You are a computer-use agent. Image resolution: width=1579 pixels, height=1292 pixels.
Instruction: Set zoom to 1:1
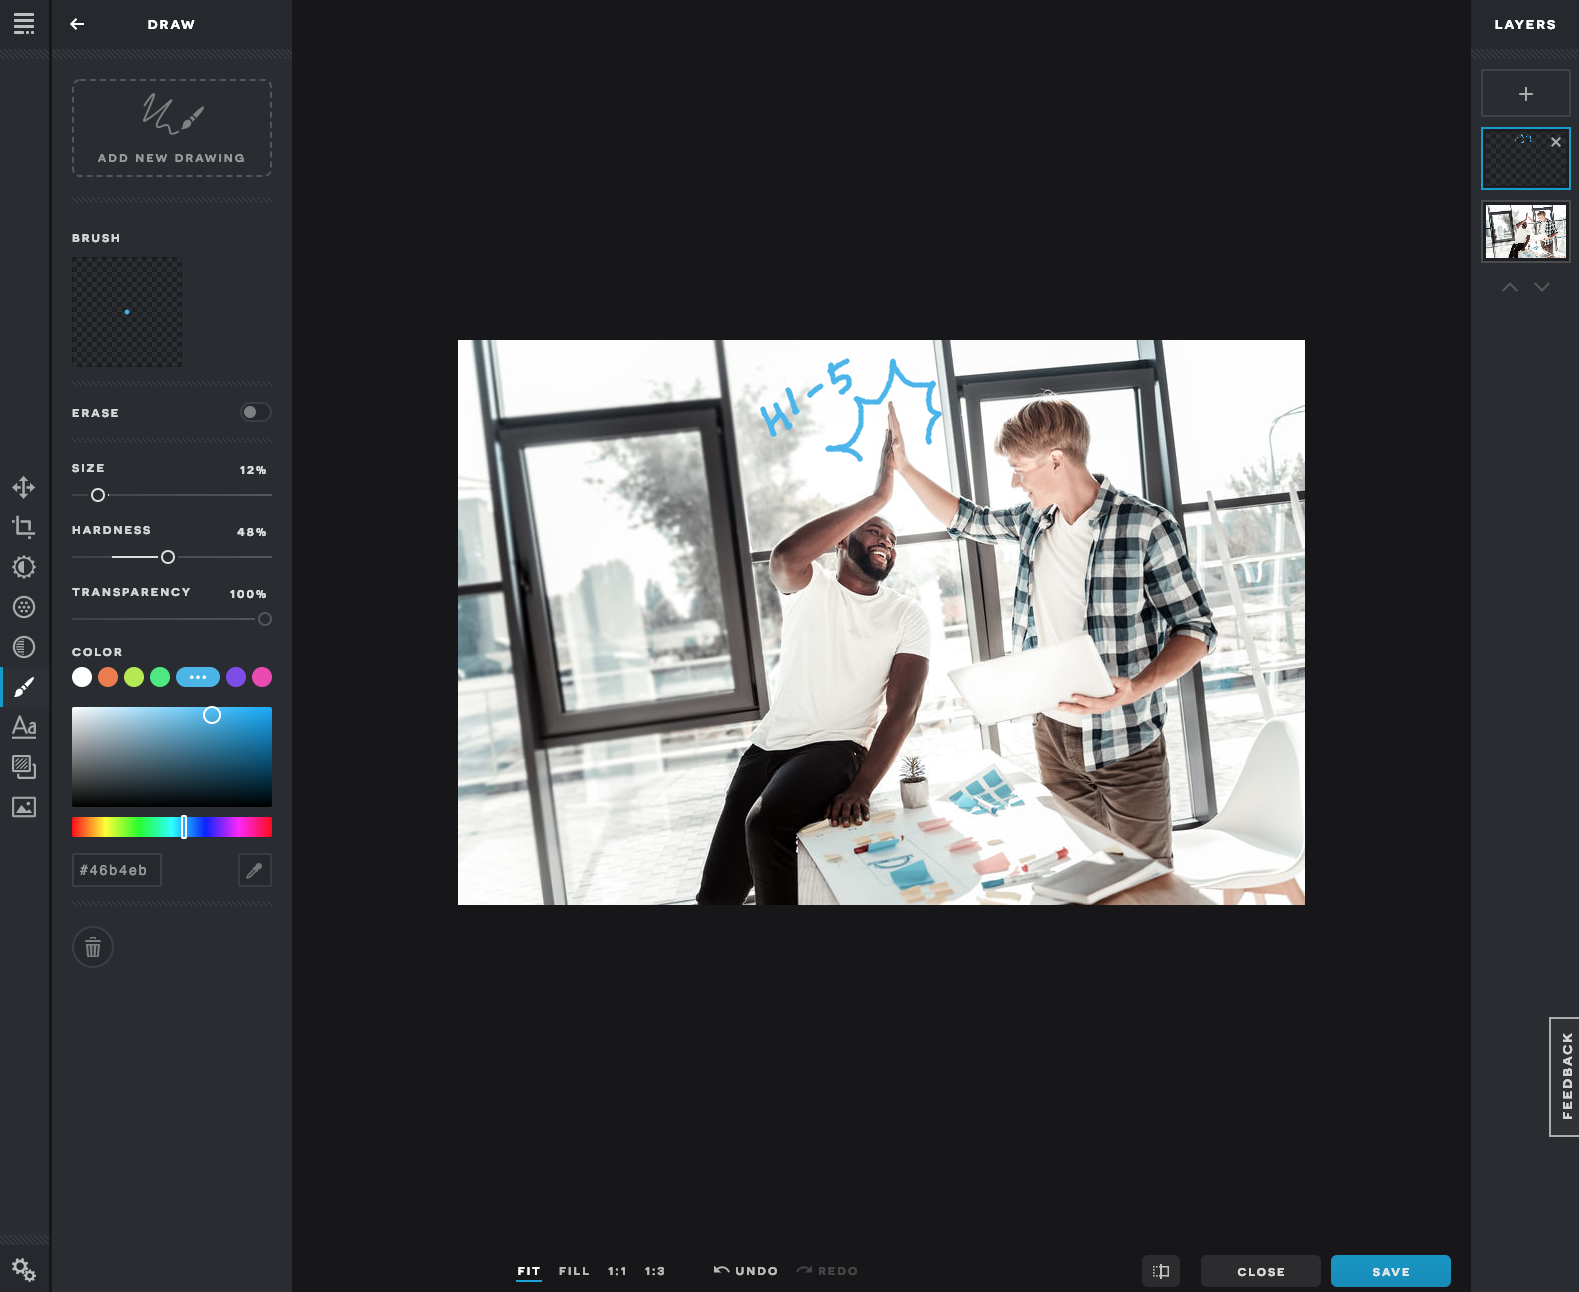pos(617,1271)
